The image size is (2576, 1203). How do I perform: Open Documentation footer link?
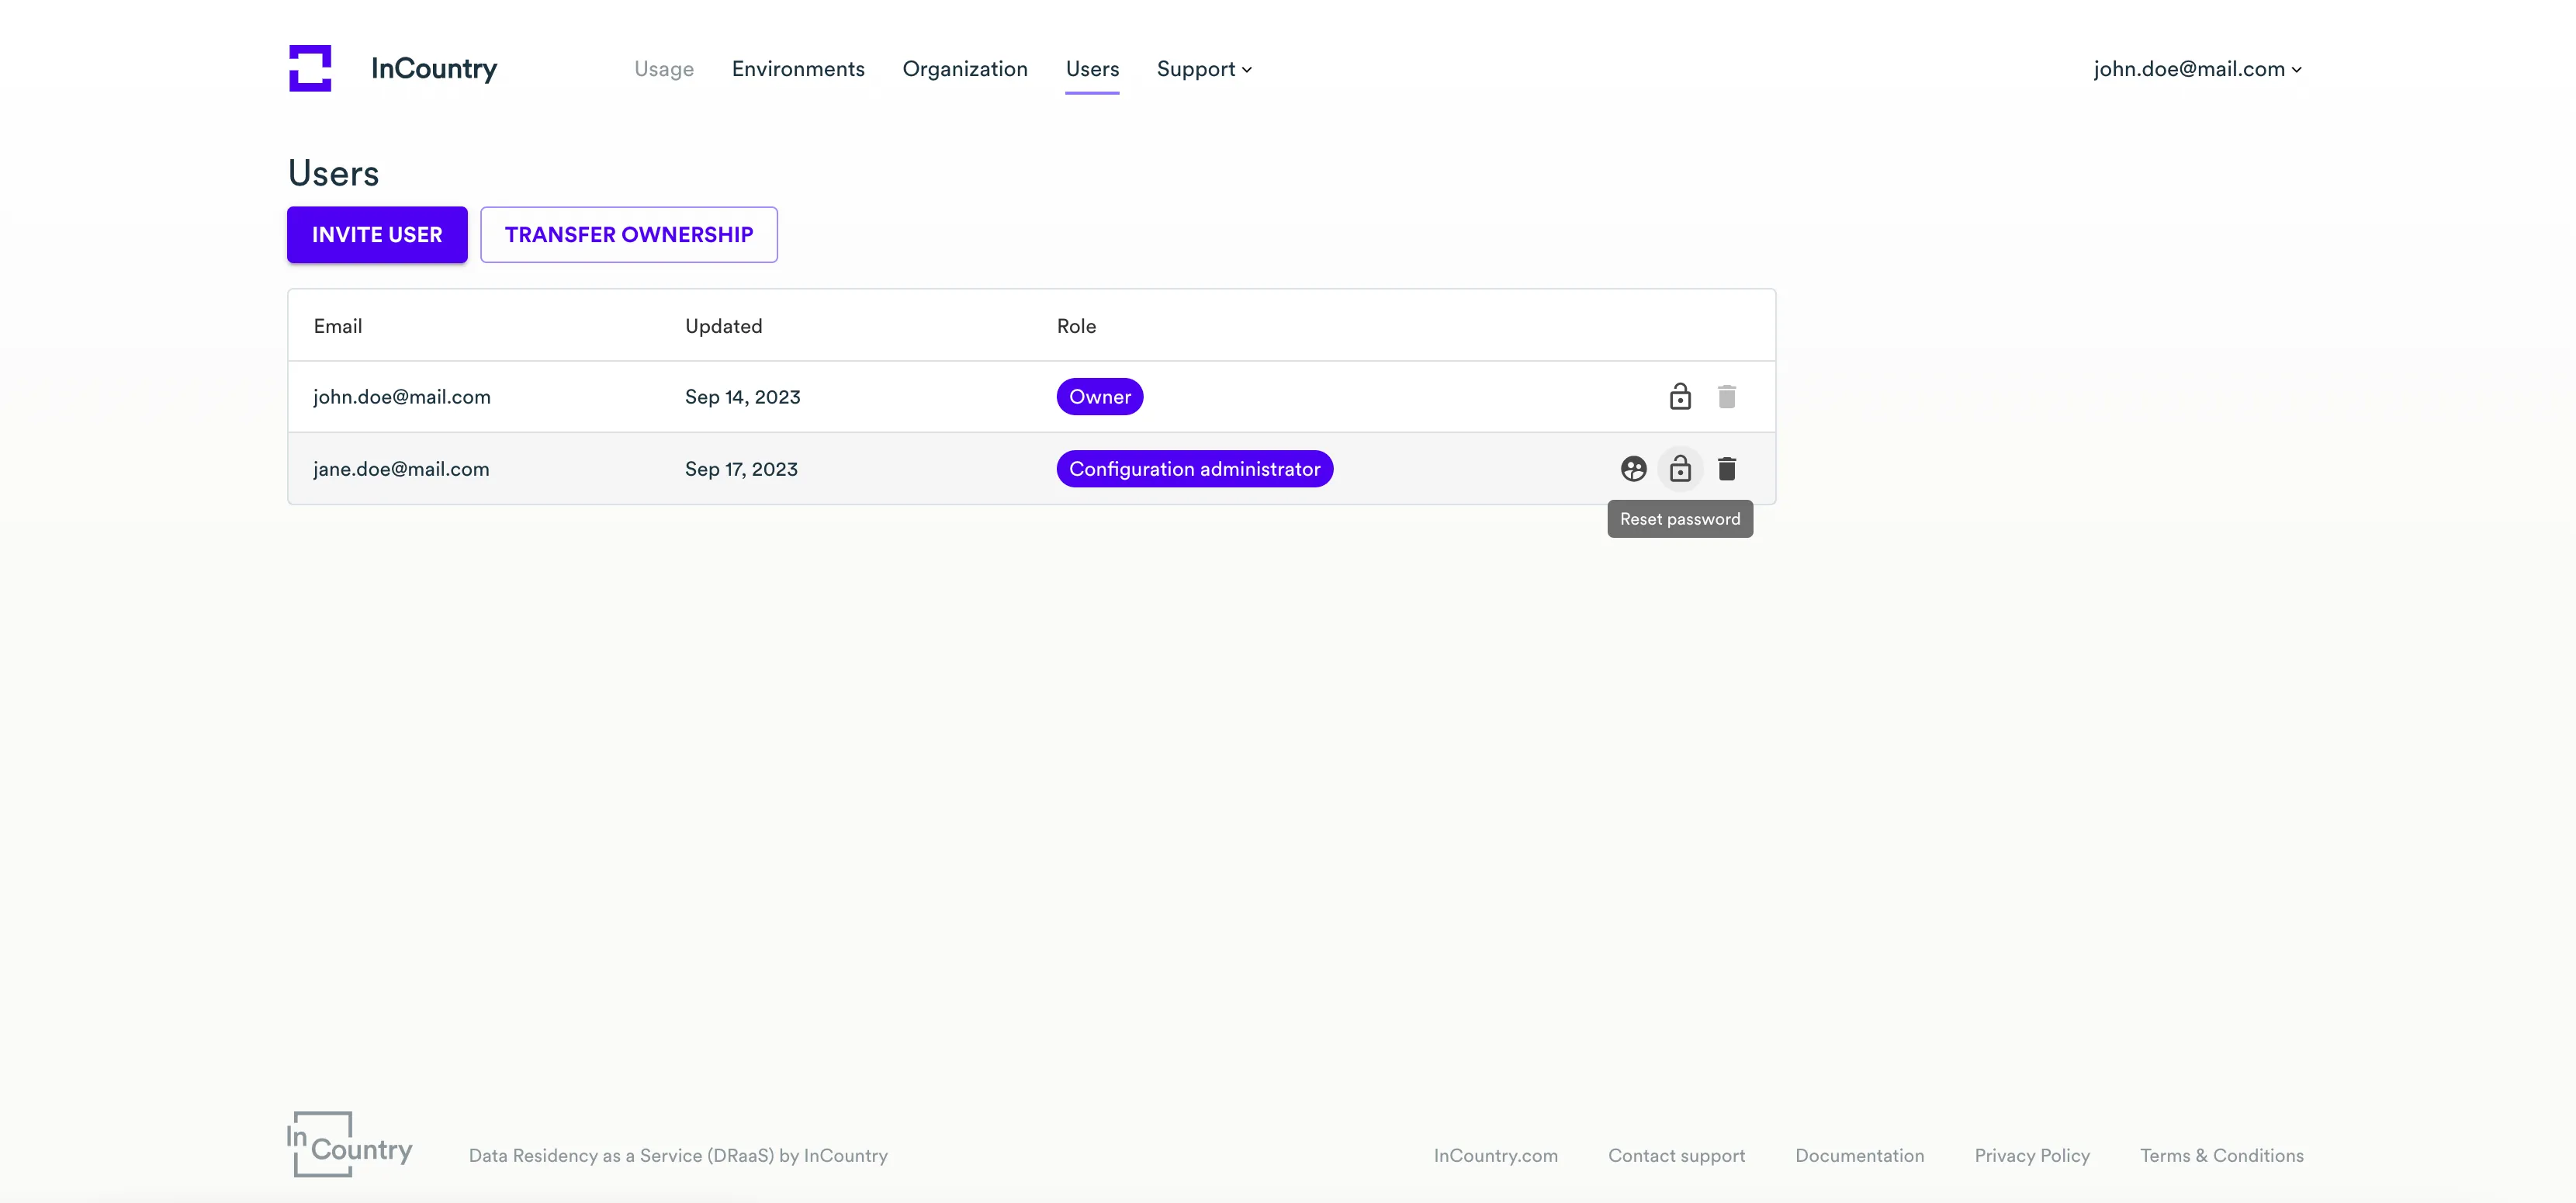tap(1859, 1155)
